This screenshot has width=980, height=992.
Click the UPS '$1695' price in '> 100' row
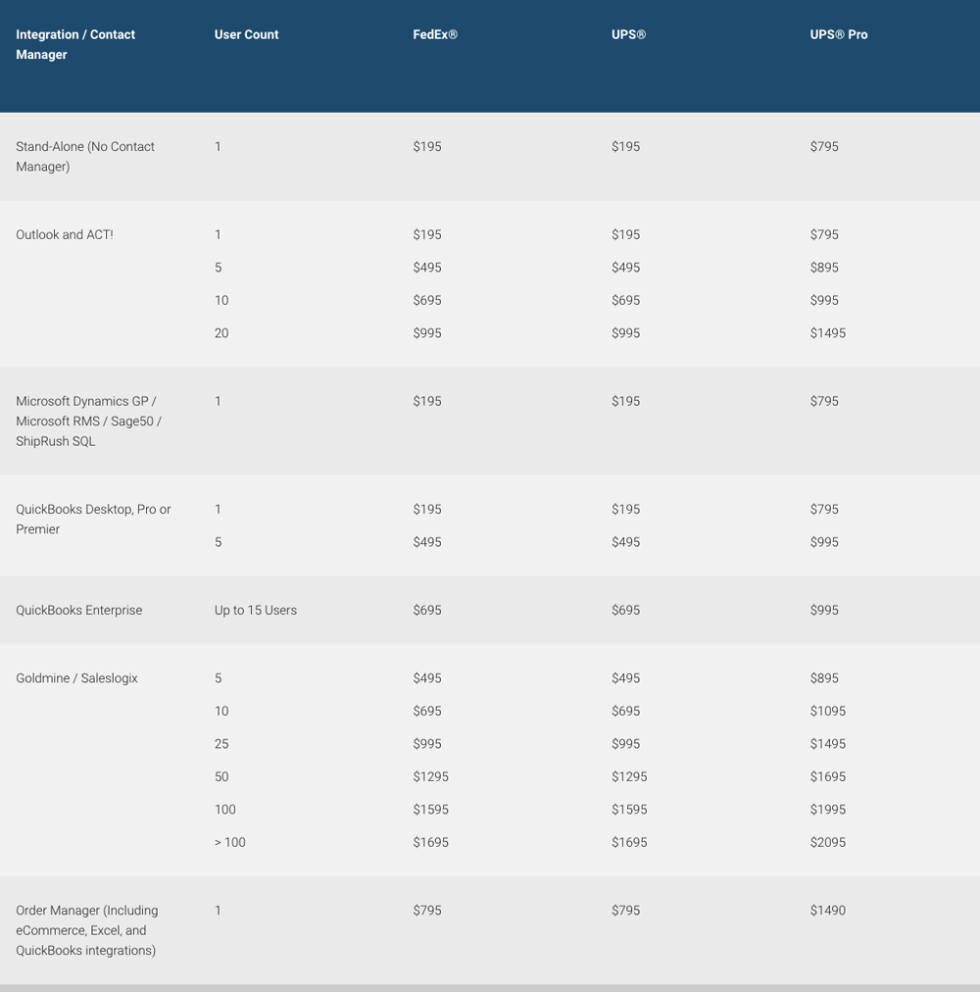coord(629,843)
